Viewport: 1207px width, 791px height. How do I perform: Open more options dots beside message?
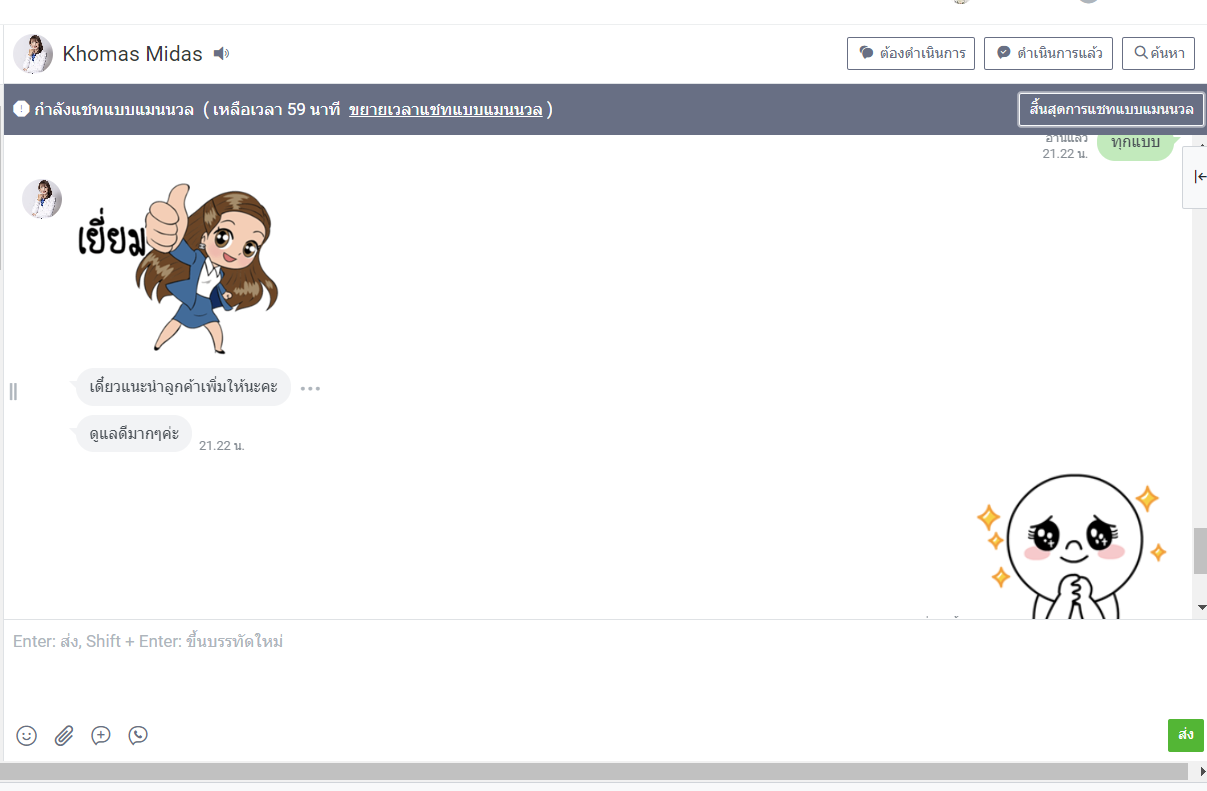tap(310, 388)
